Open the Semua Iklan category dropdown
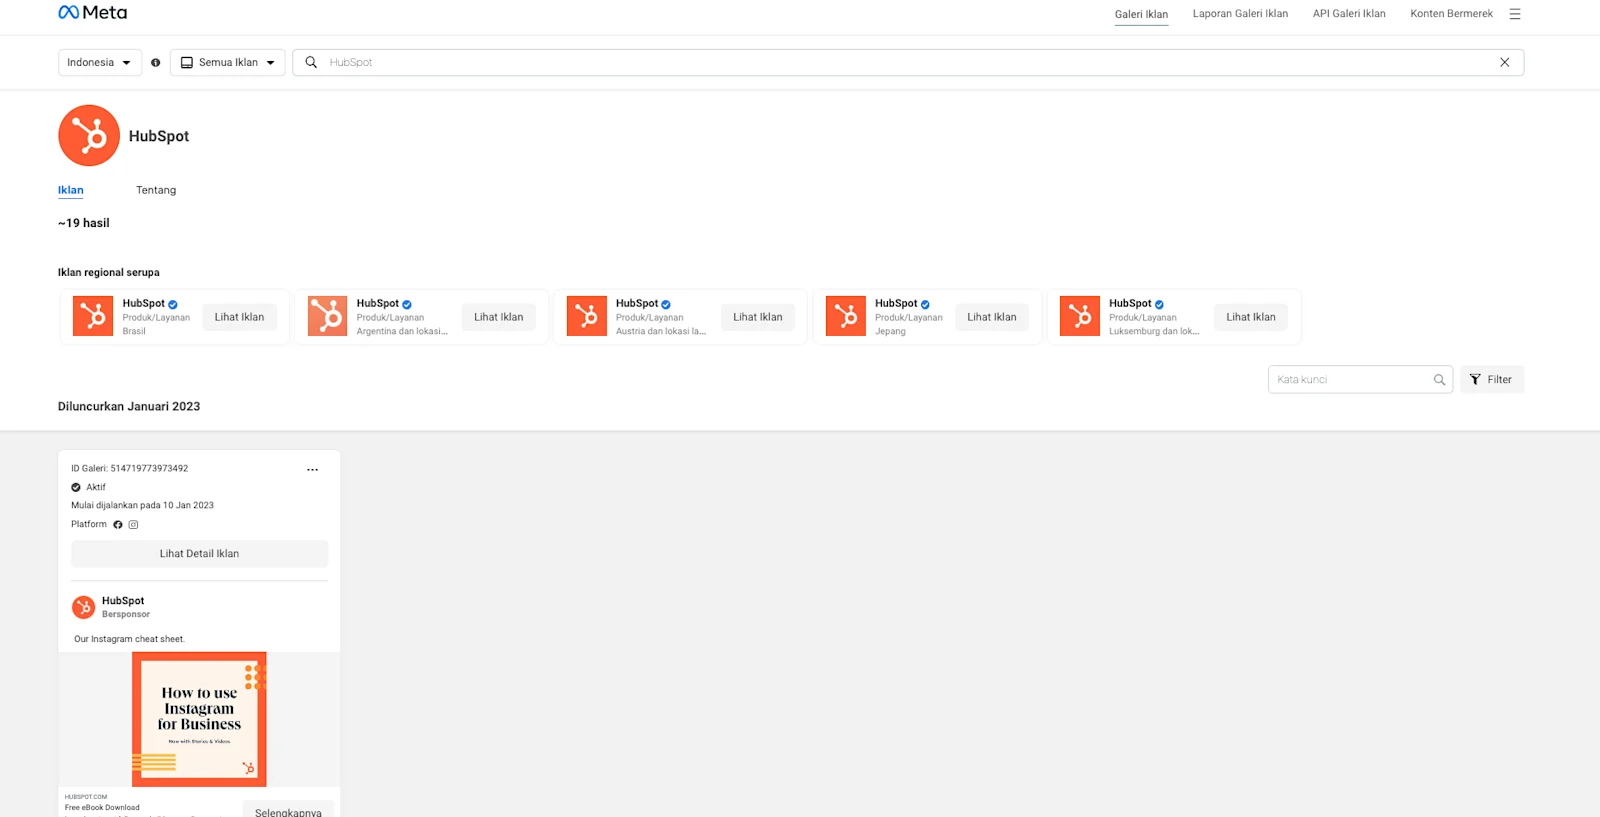Viewport: 1600px width, 817px height. [227, 62]
